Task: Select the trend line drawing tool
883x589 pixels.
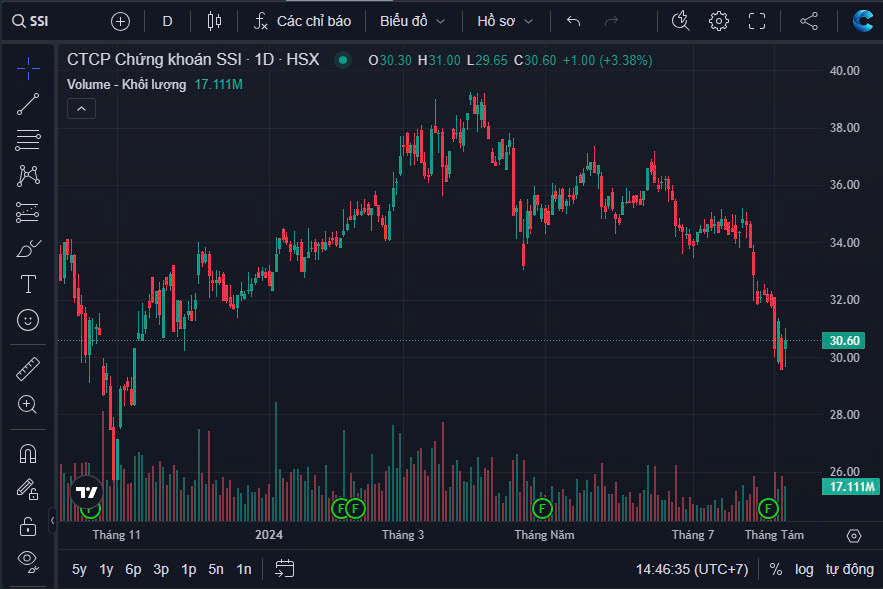Action: [x=28, y=104]
